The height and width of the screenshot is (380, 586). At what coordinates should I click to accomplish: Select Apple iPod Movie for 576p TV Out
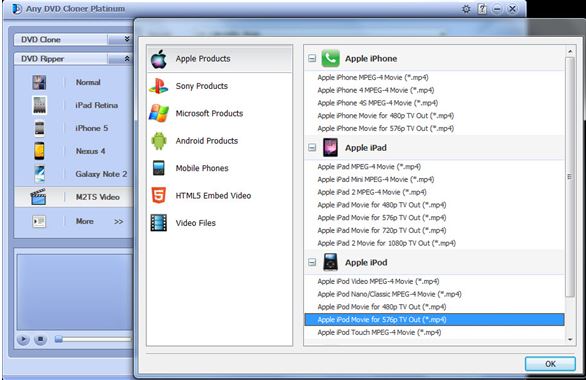tap(434, 319)
